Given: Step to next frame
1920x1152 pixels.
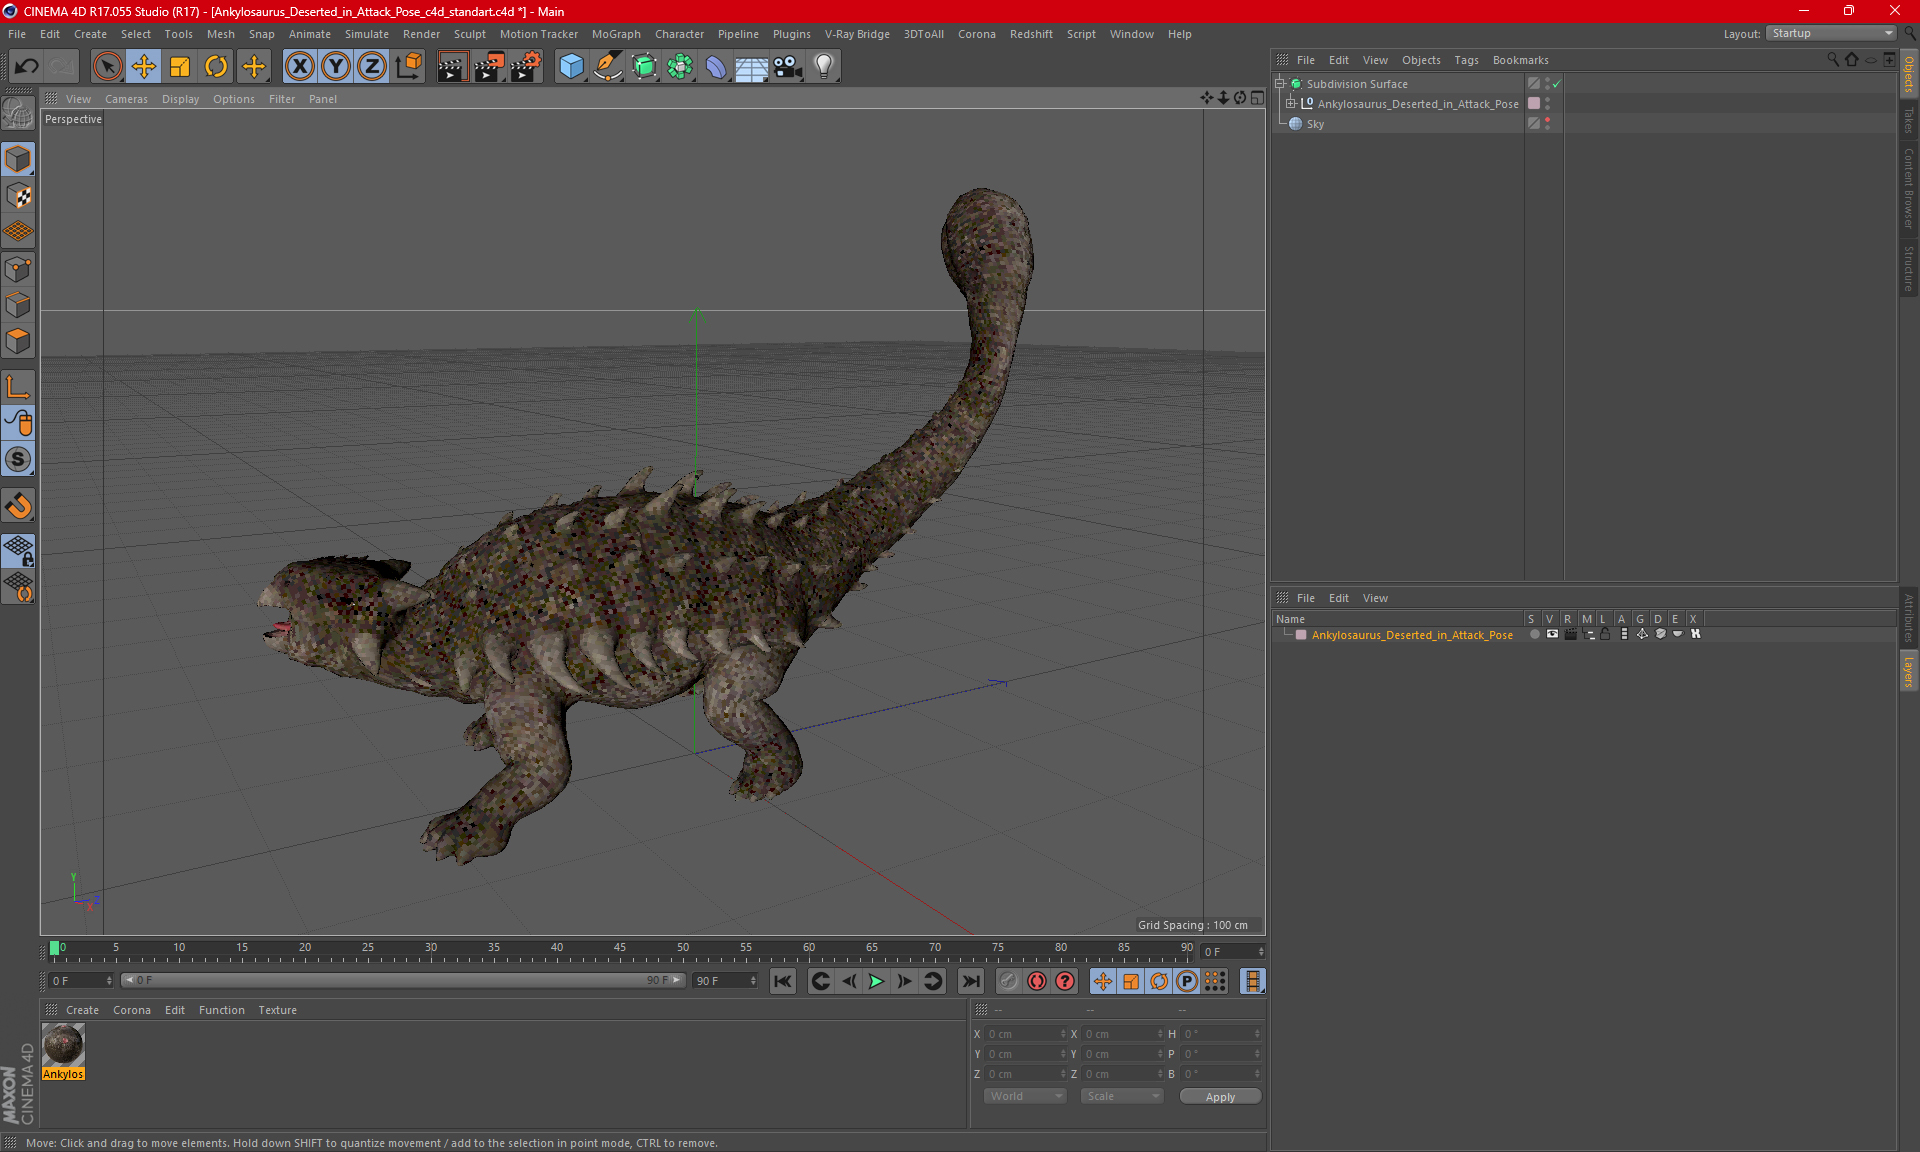Looking at the screenshot, I should pyautogui.click(x=904, y=981).
